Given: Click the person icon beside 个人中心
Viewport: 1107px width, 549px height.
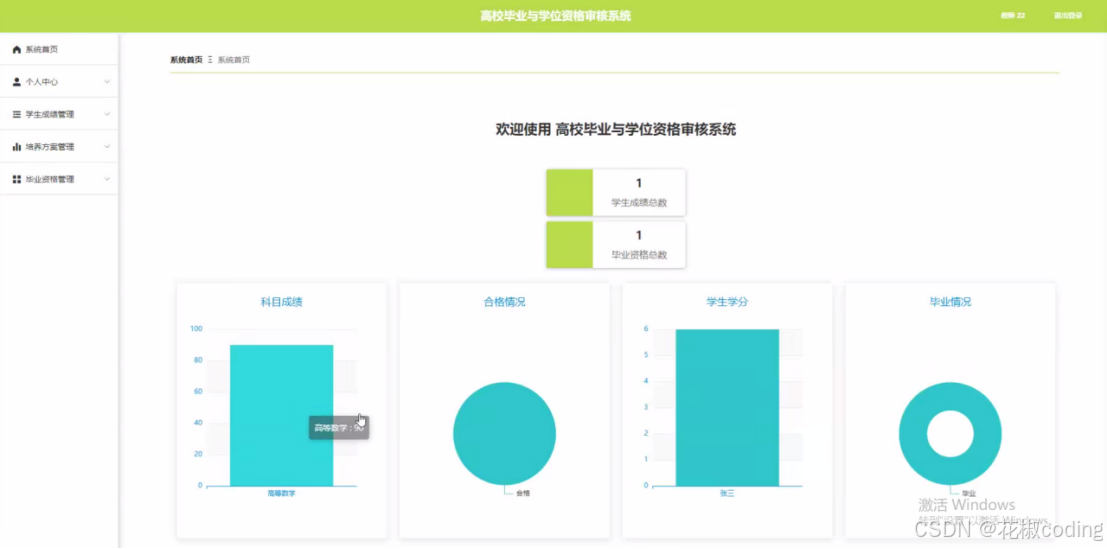Looking at the screenshot, I should [x=17, y=82].
